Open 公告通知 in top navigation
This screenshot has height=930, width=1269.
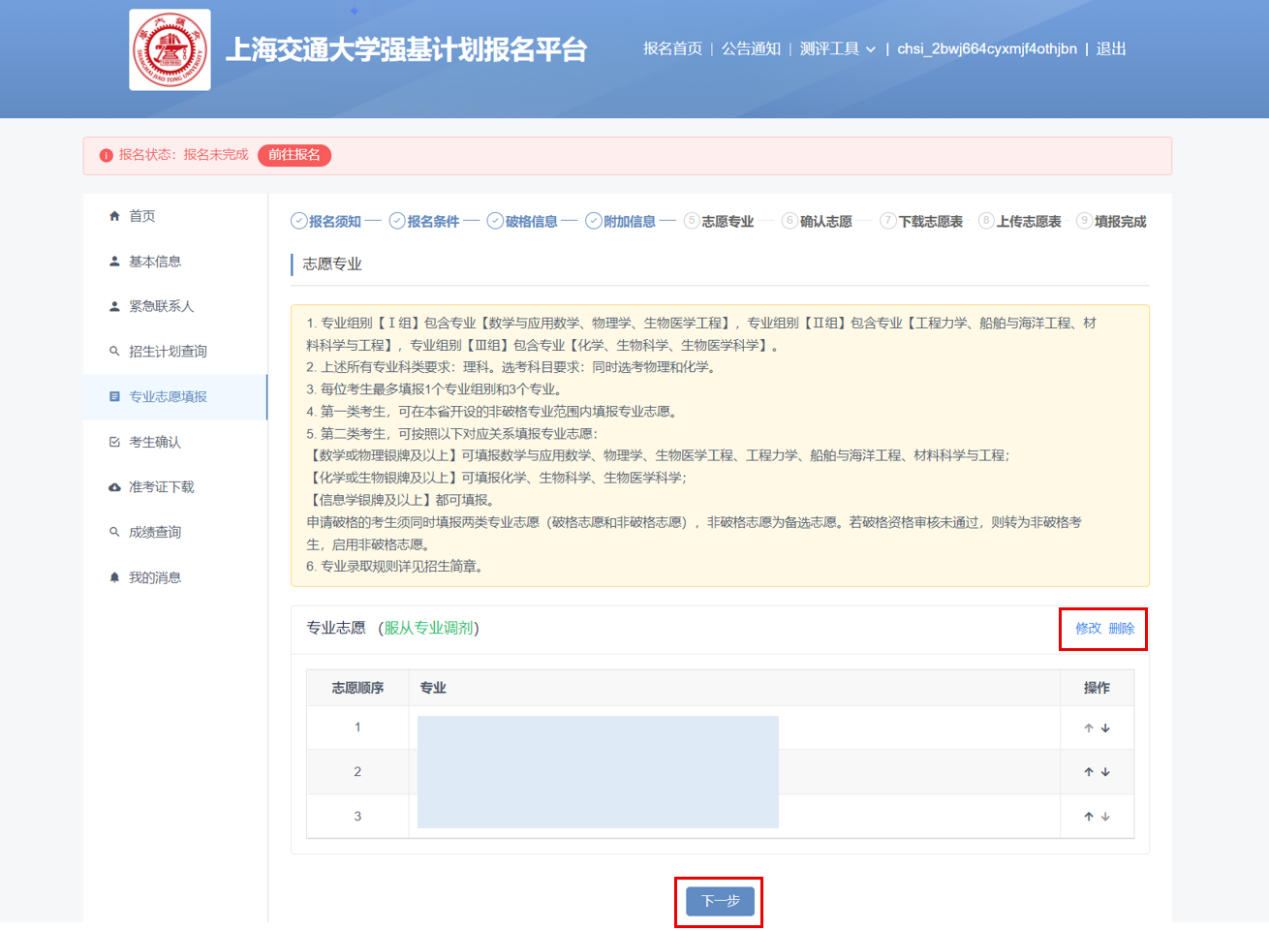click(751, 49)
